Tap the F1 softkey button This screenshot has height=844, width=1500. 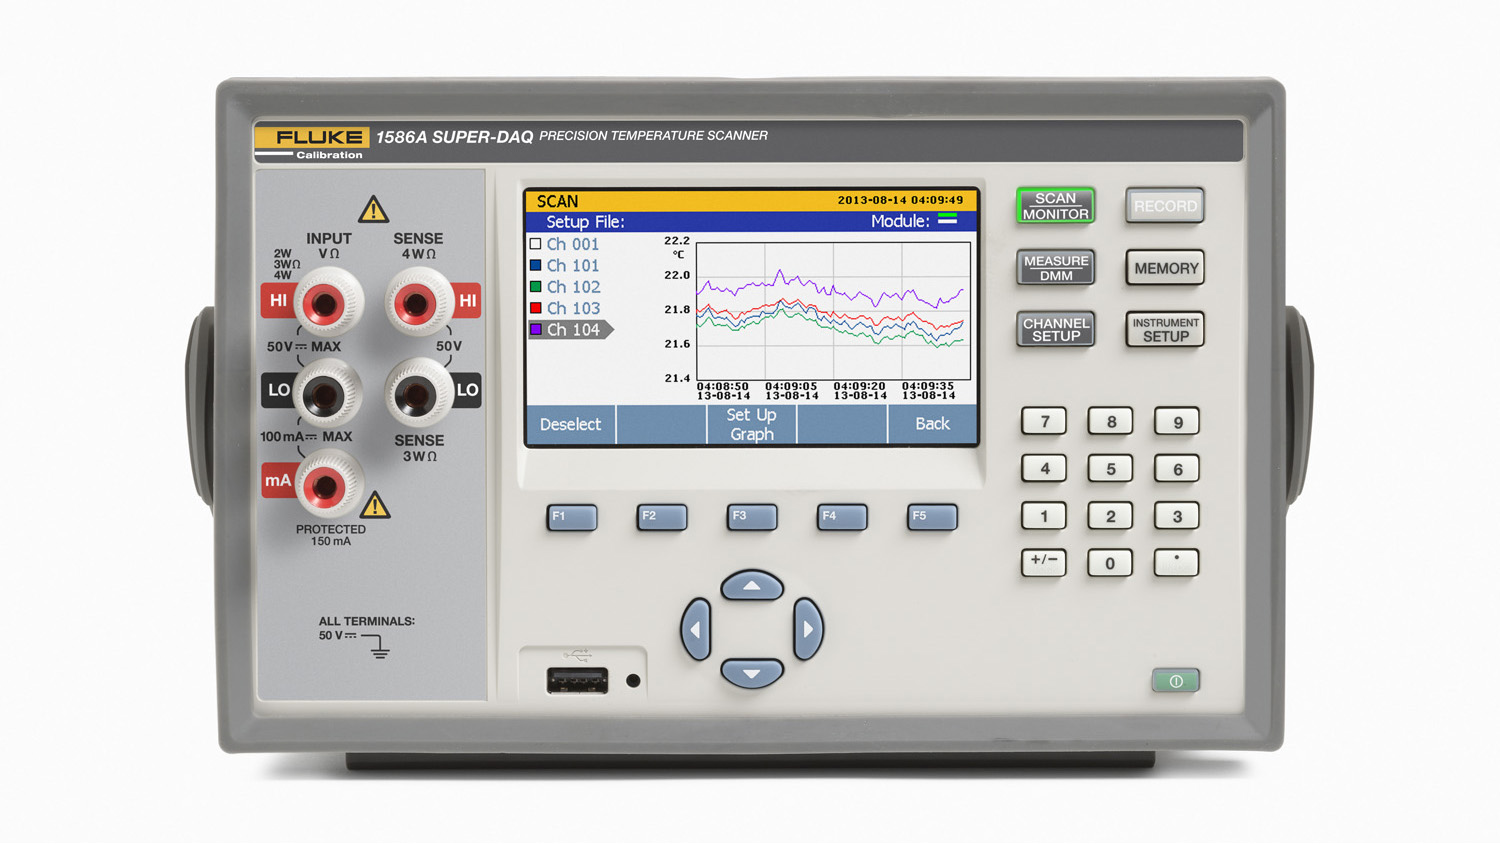(572, 517)
